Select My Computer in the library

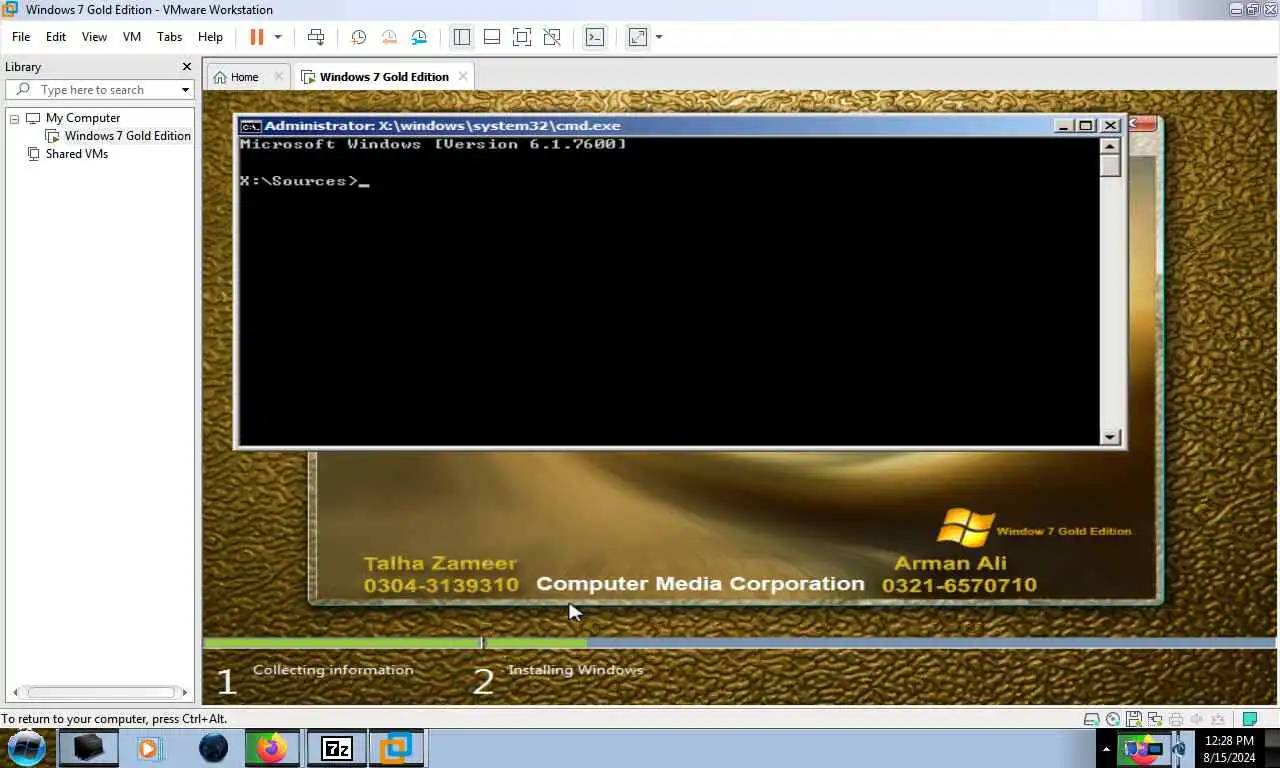(82, 118)
